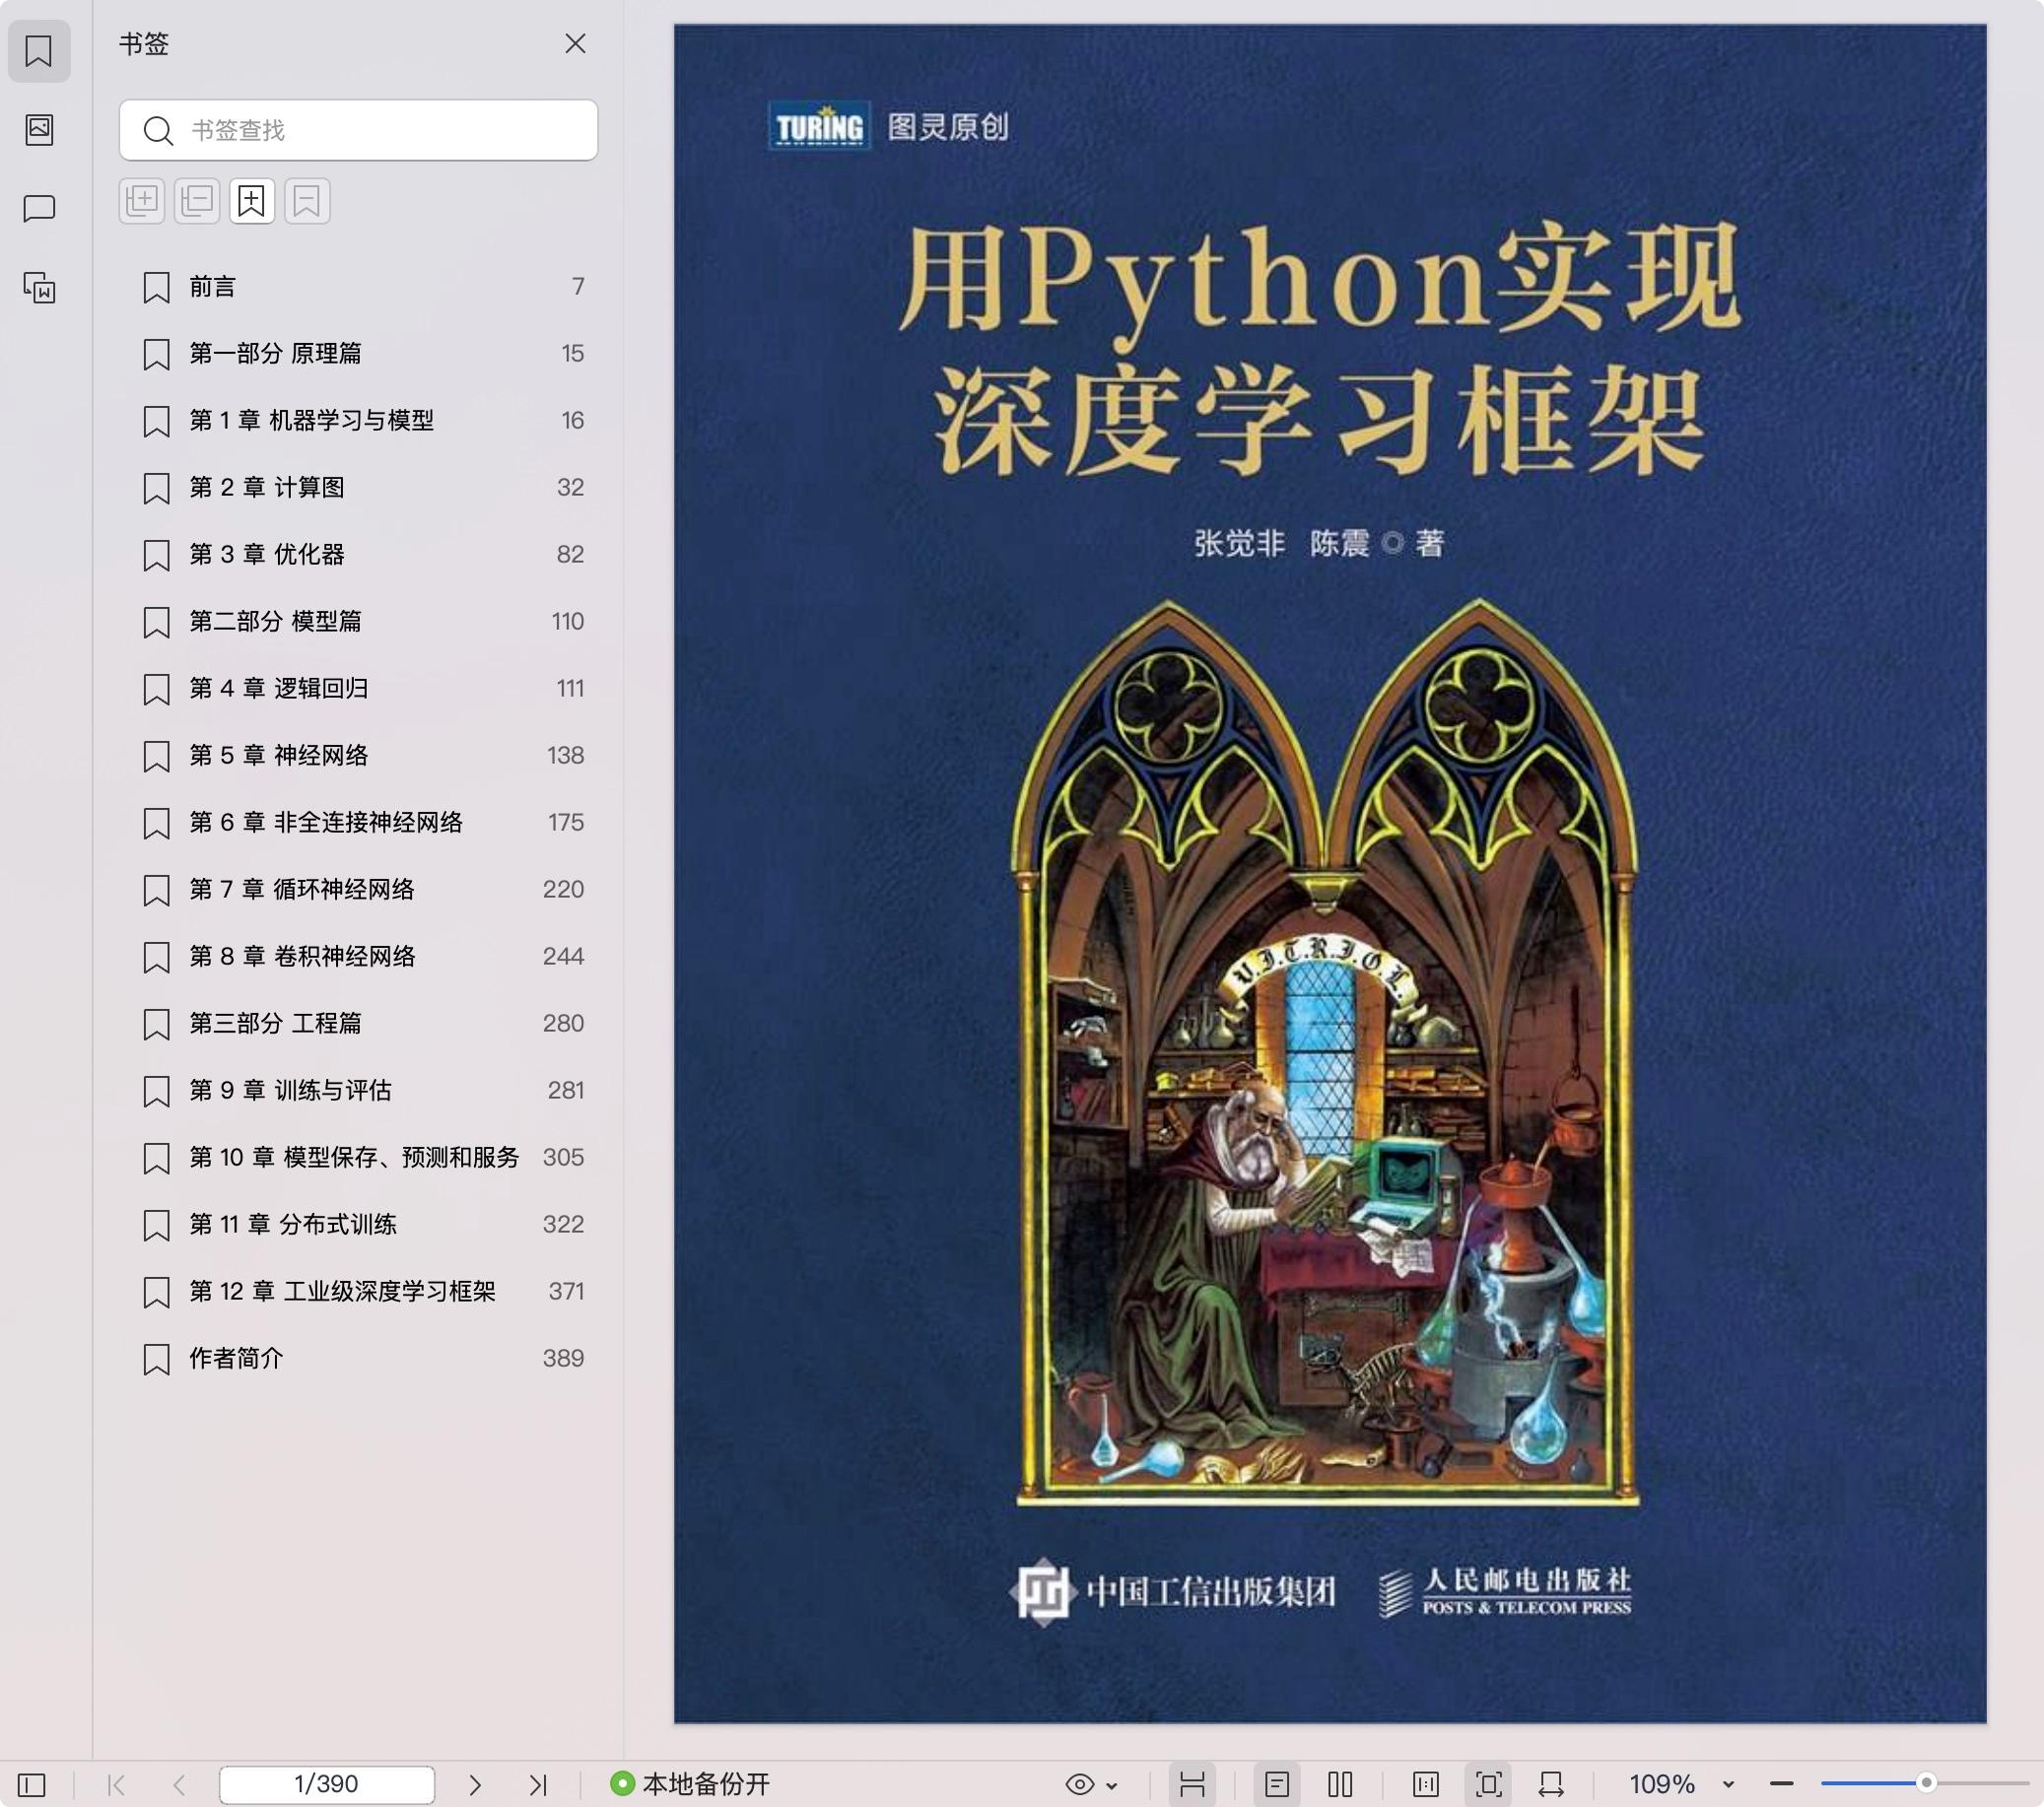Image resolution: width=2044 pixels, height=1807 pixels.
Task: Open bookmark 第一部分 原理篇
Action: tap(358, 354)
